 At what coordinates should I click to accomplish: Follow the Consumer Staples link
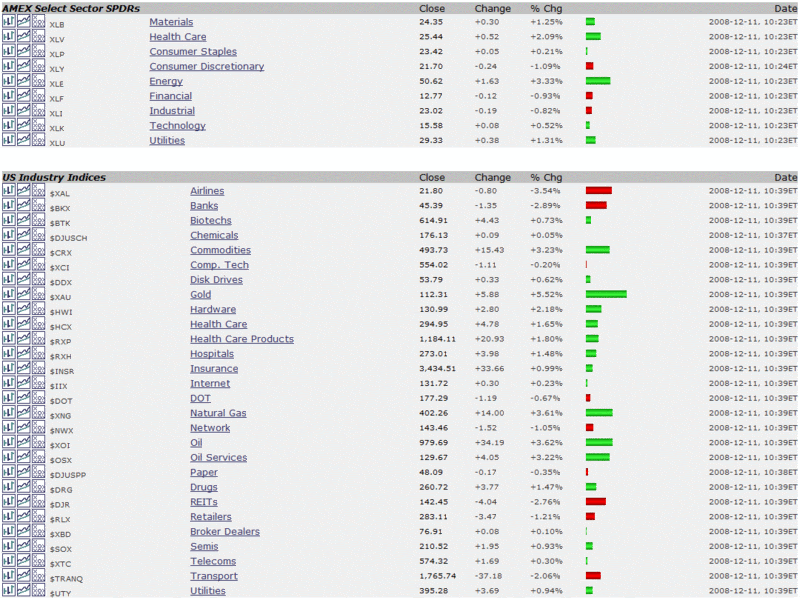[x=193, y=52]
